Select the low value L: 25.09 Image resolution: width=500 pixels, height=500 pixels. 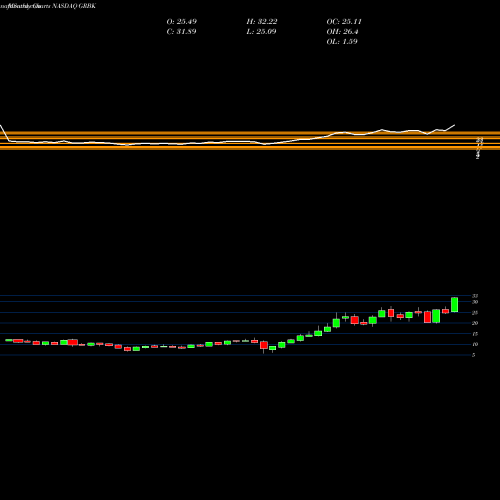tap(261, 32)
